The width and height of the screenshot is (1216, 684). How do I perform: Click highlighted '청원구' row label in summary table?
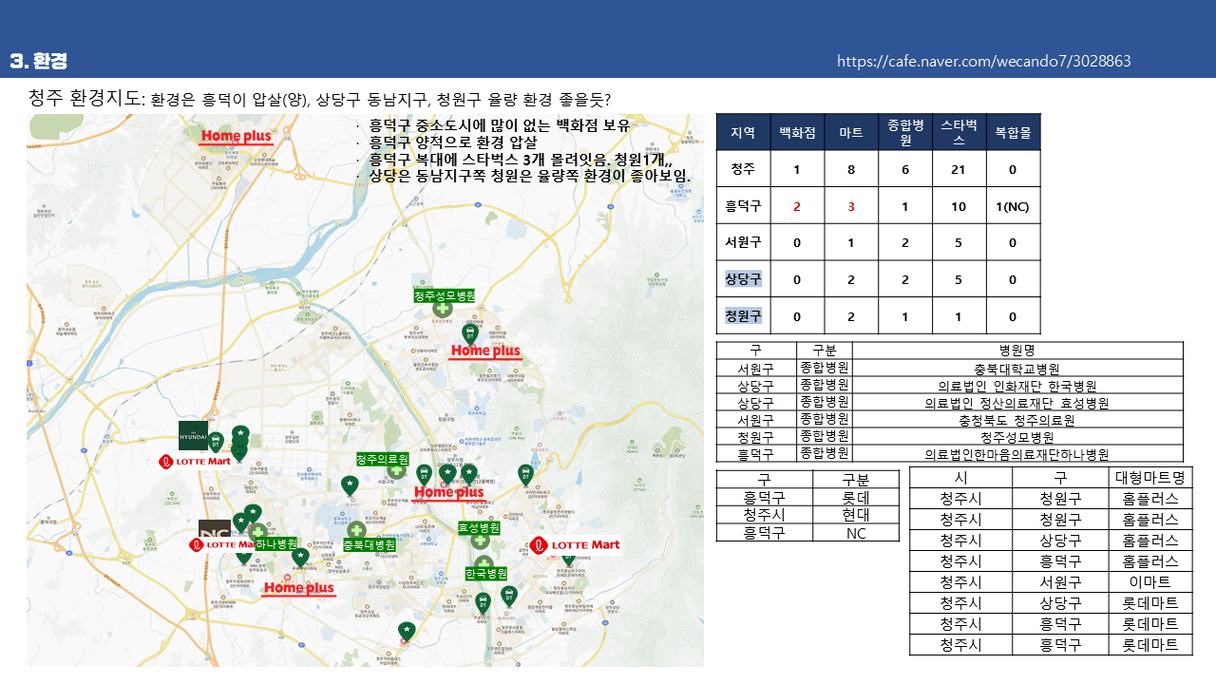(743, 316)
